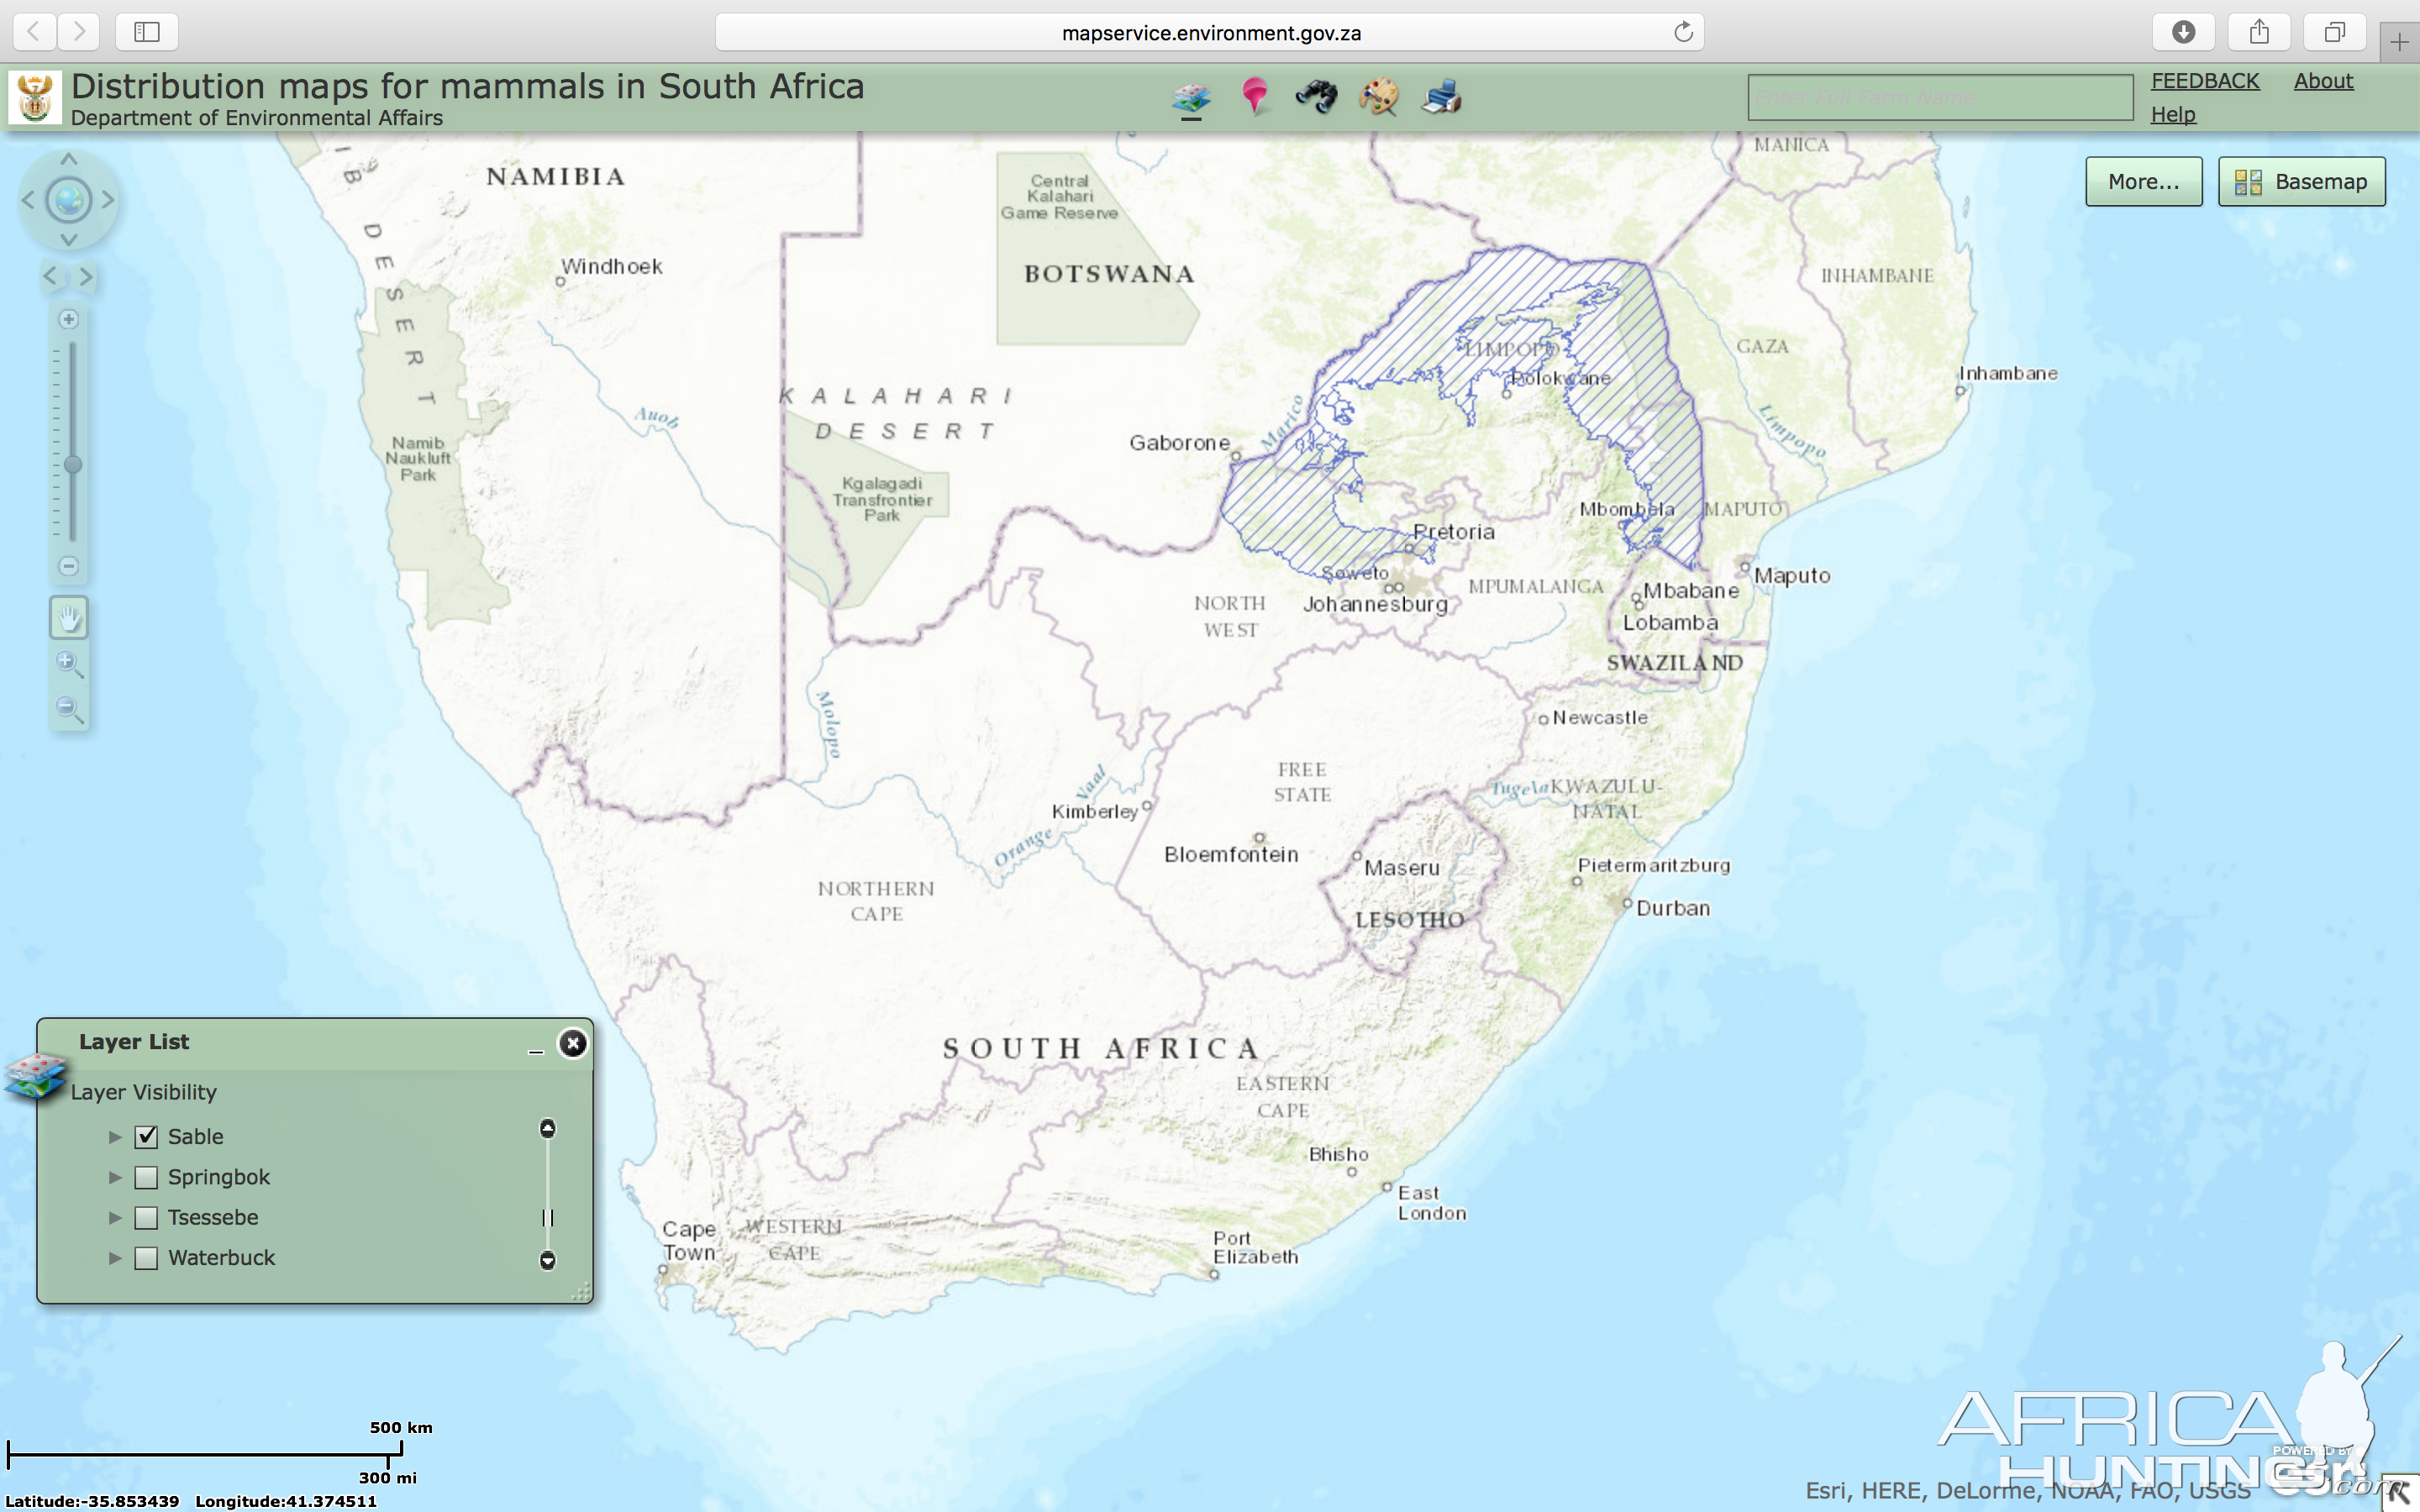This screenshot has width=2420, height=1512.
Task: Open the Help link
Action: pyautogui.click(x=2173, y=115)
